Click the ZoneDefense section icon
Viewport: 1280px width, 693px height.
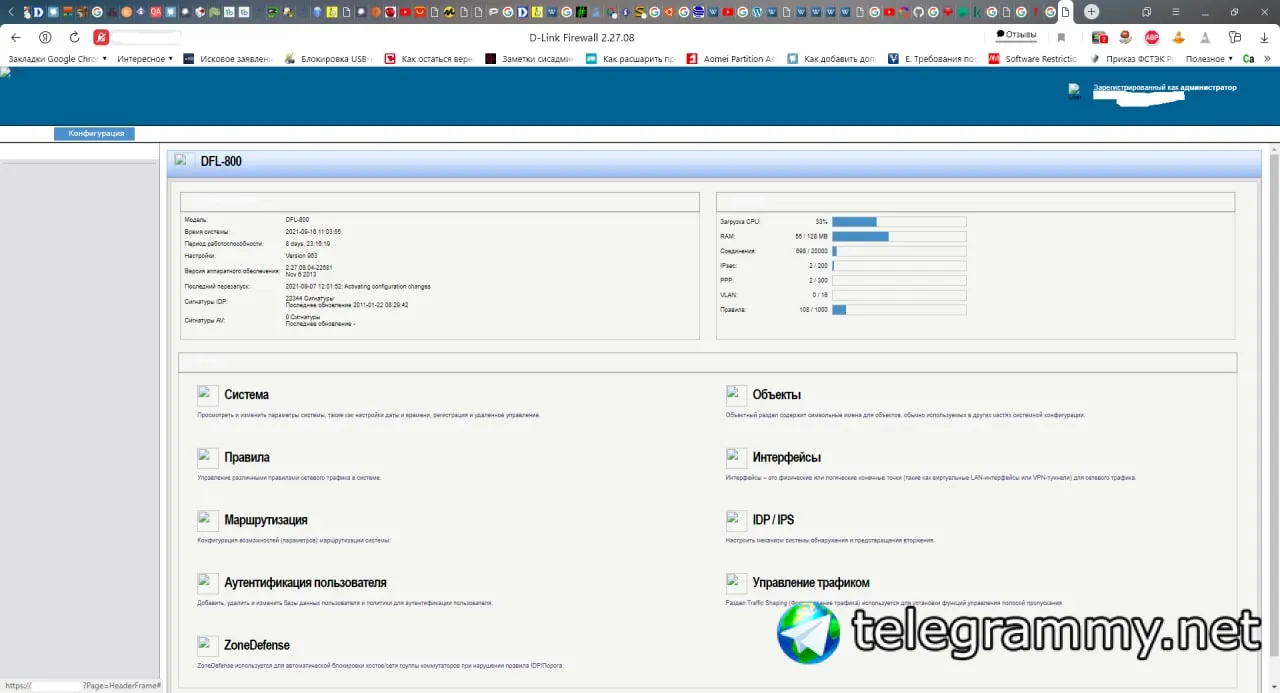point(208,646)
